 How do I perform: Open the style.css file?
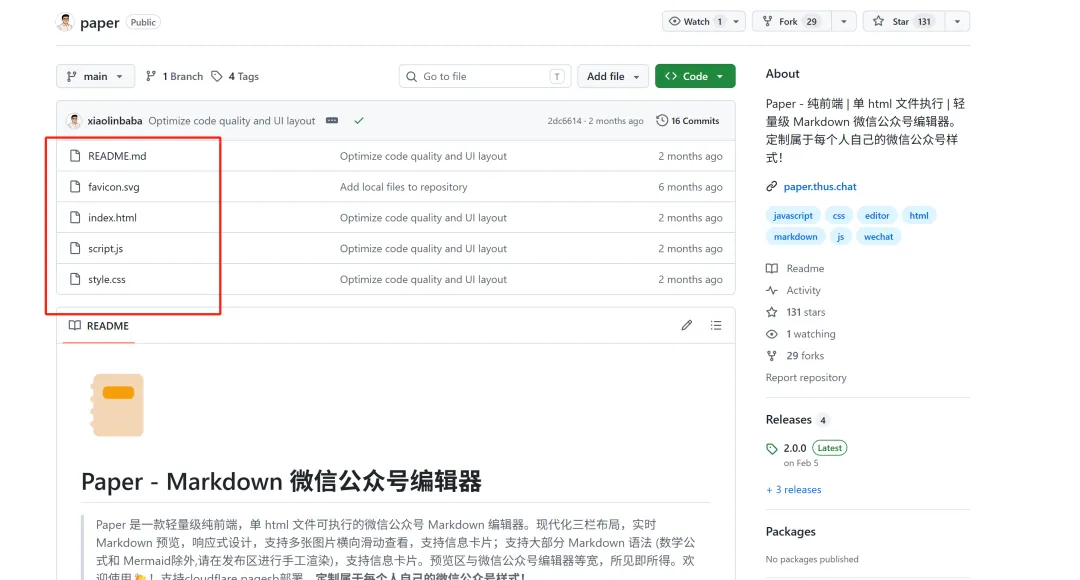tap(107, 280)
